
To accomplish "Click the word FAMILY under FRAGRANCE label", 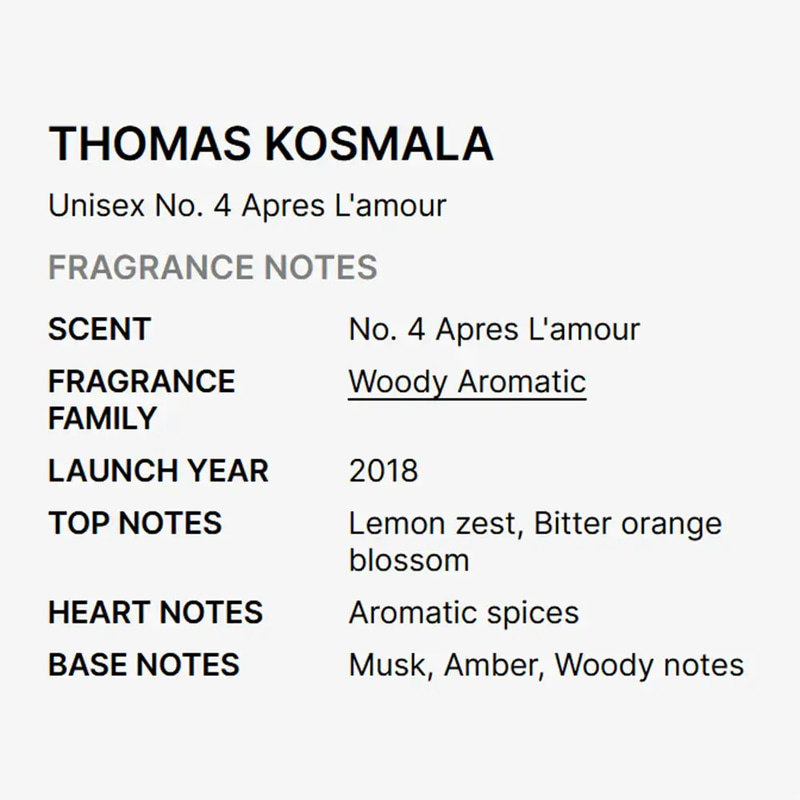I will point(103,418).
